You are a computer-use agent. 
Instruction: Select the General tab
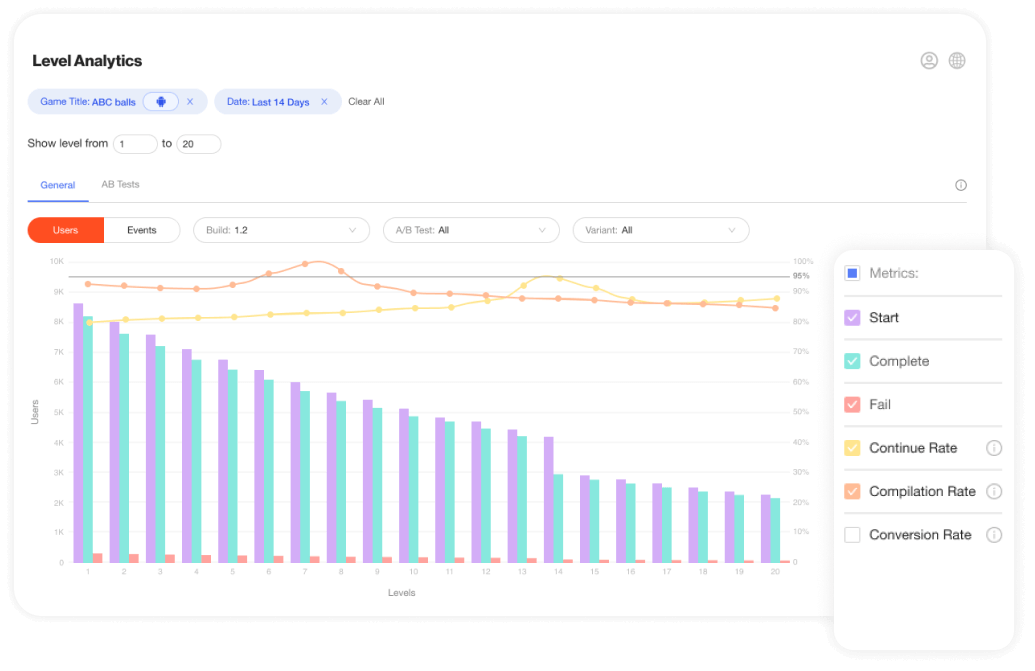pos(58,185)
